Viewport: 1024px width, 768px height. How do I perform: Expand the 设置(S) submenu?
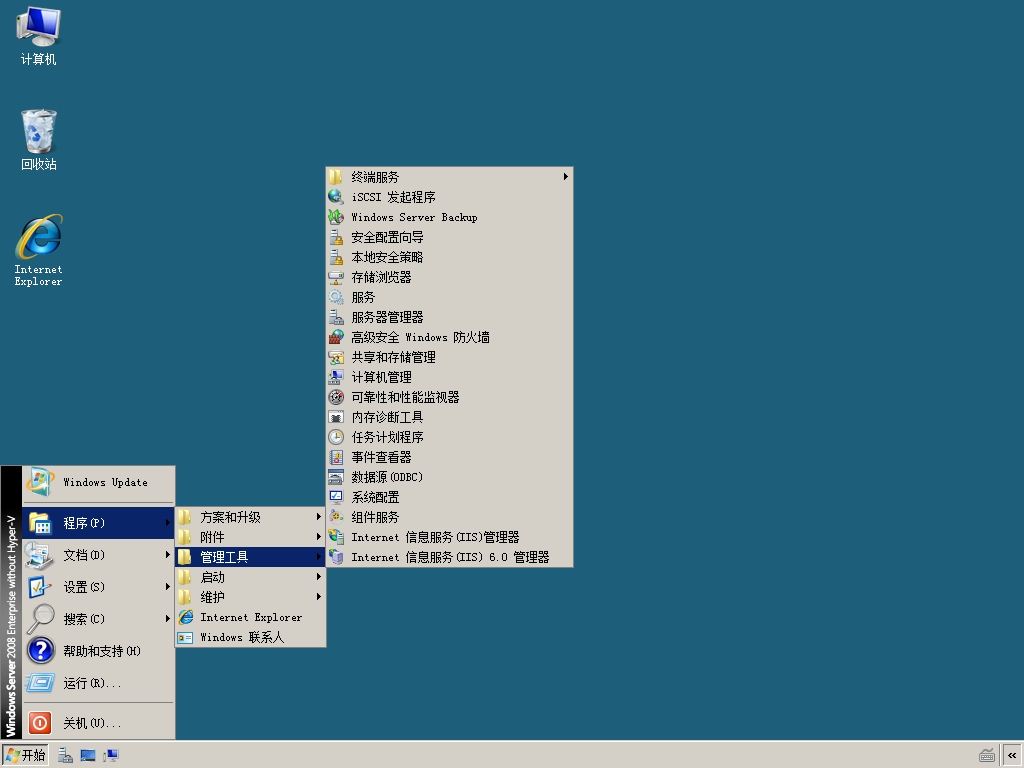pyautogui.click(x=99, y=587)
